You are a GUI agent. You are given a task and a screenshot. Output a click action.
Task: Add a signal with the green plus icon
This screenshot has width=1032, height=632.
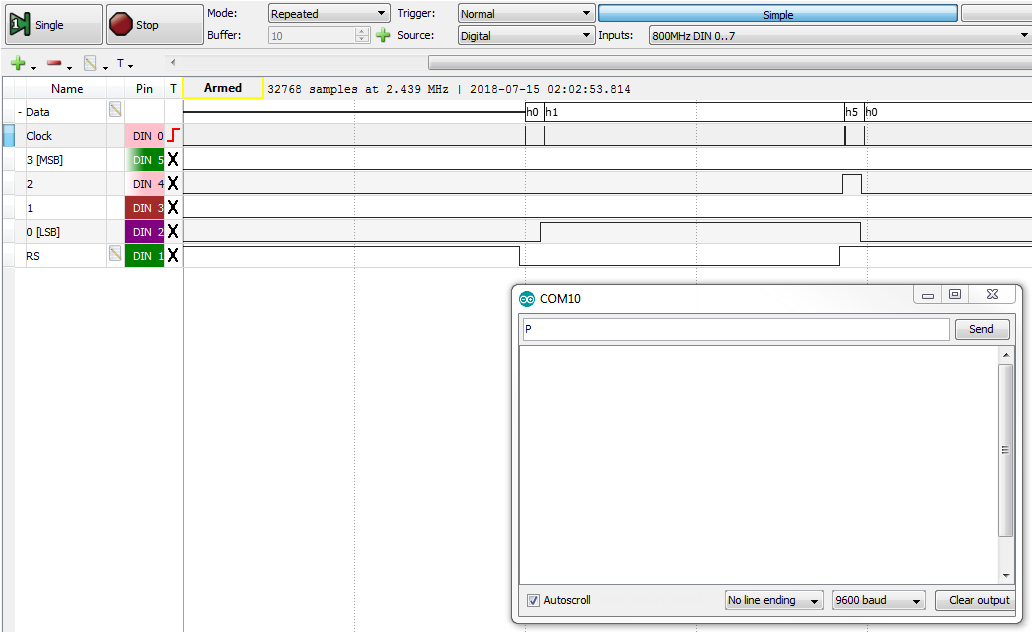[x=18, y=63]
